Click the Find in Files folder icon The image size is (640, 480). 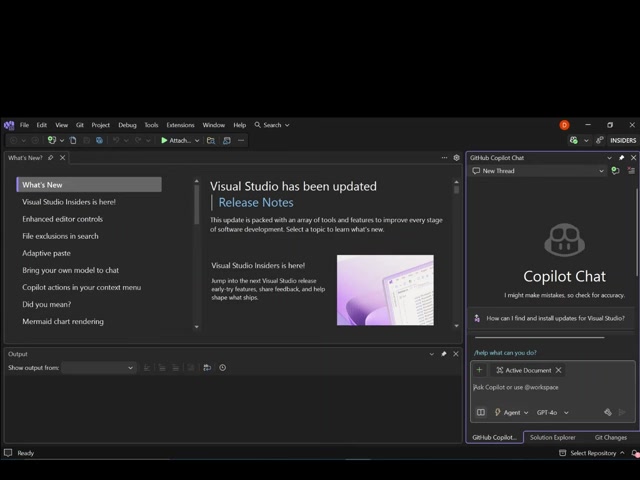tap(211, 140)
